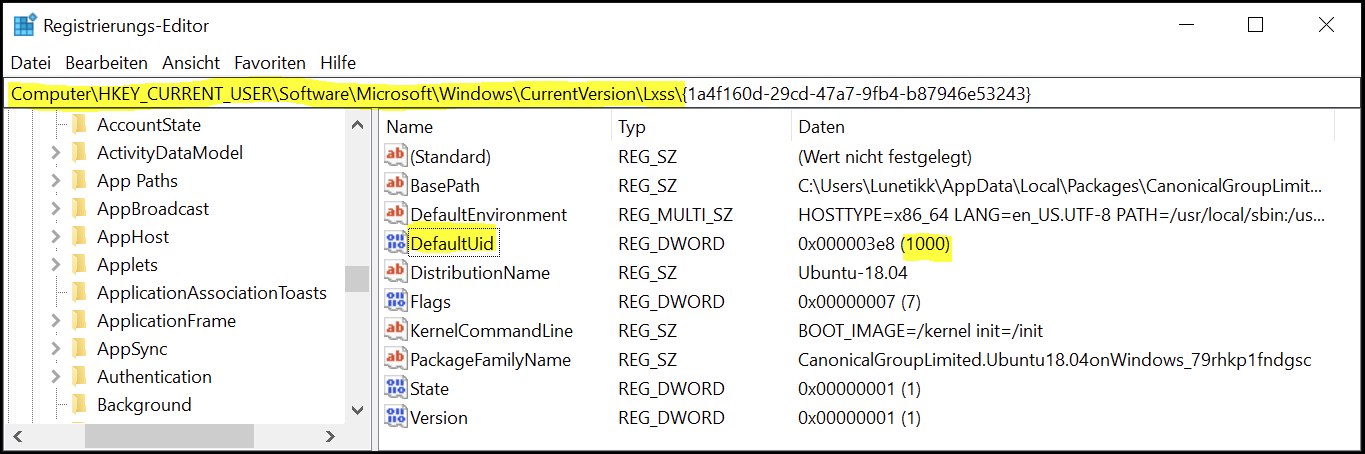Click the DefaultUid DWORD value icon

tap(396, 243)
